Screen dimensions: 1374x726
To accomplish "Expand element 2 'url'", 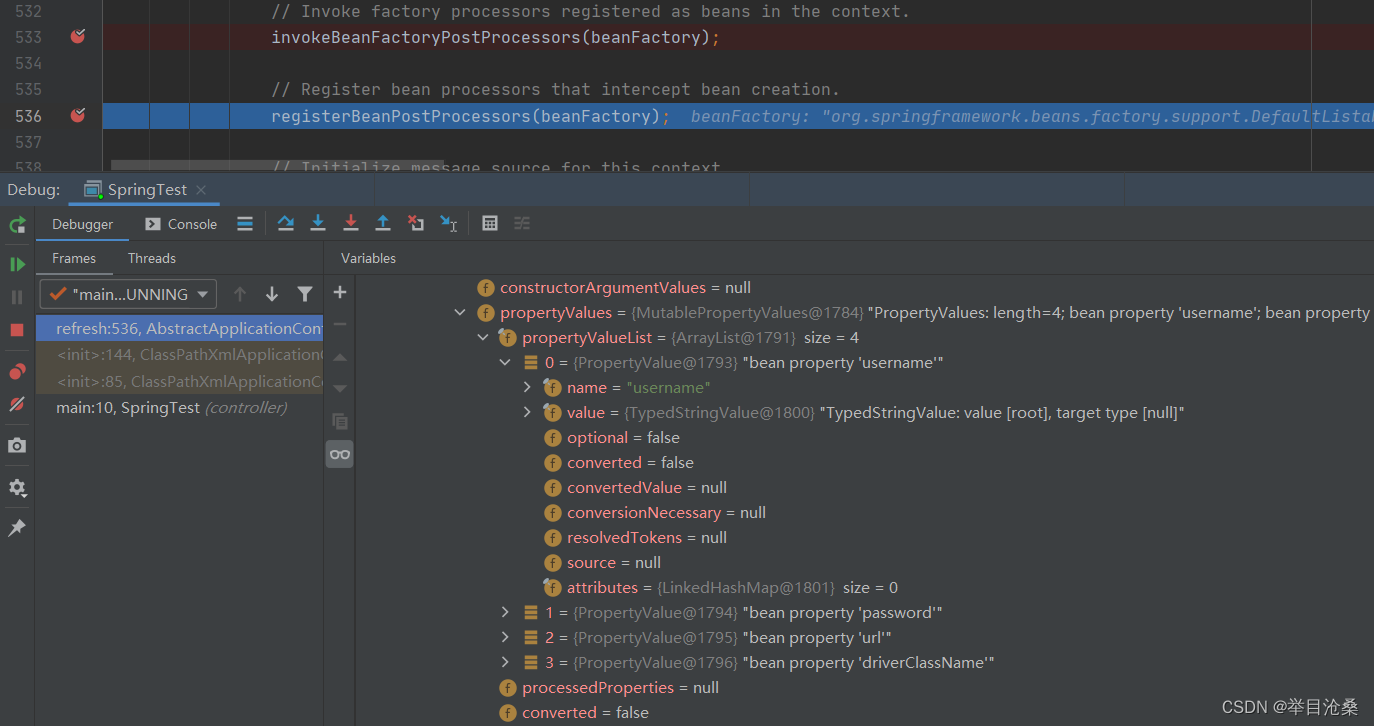I will [506, 637].
